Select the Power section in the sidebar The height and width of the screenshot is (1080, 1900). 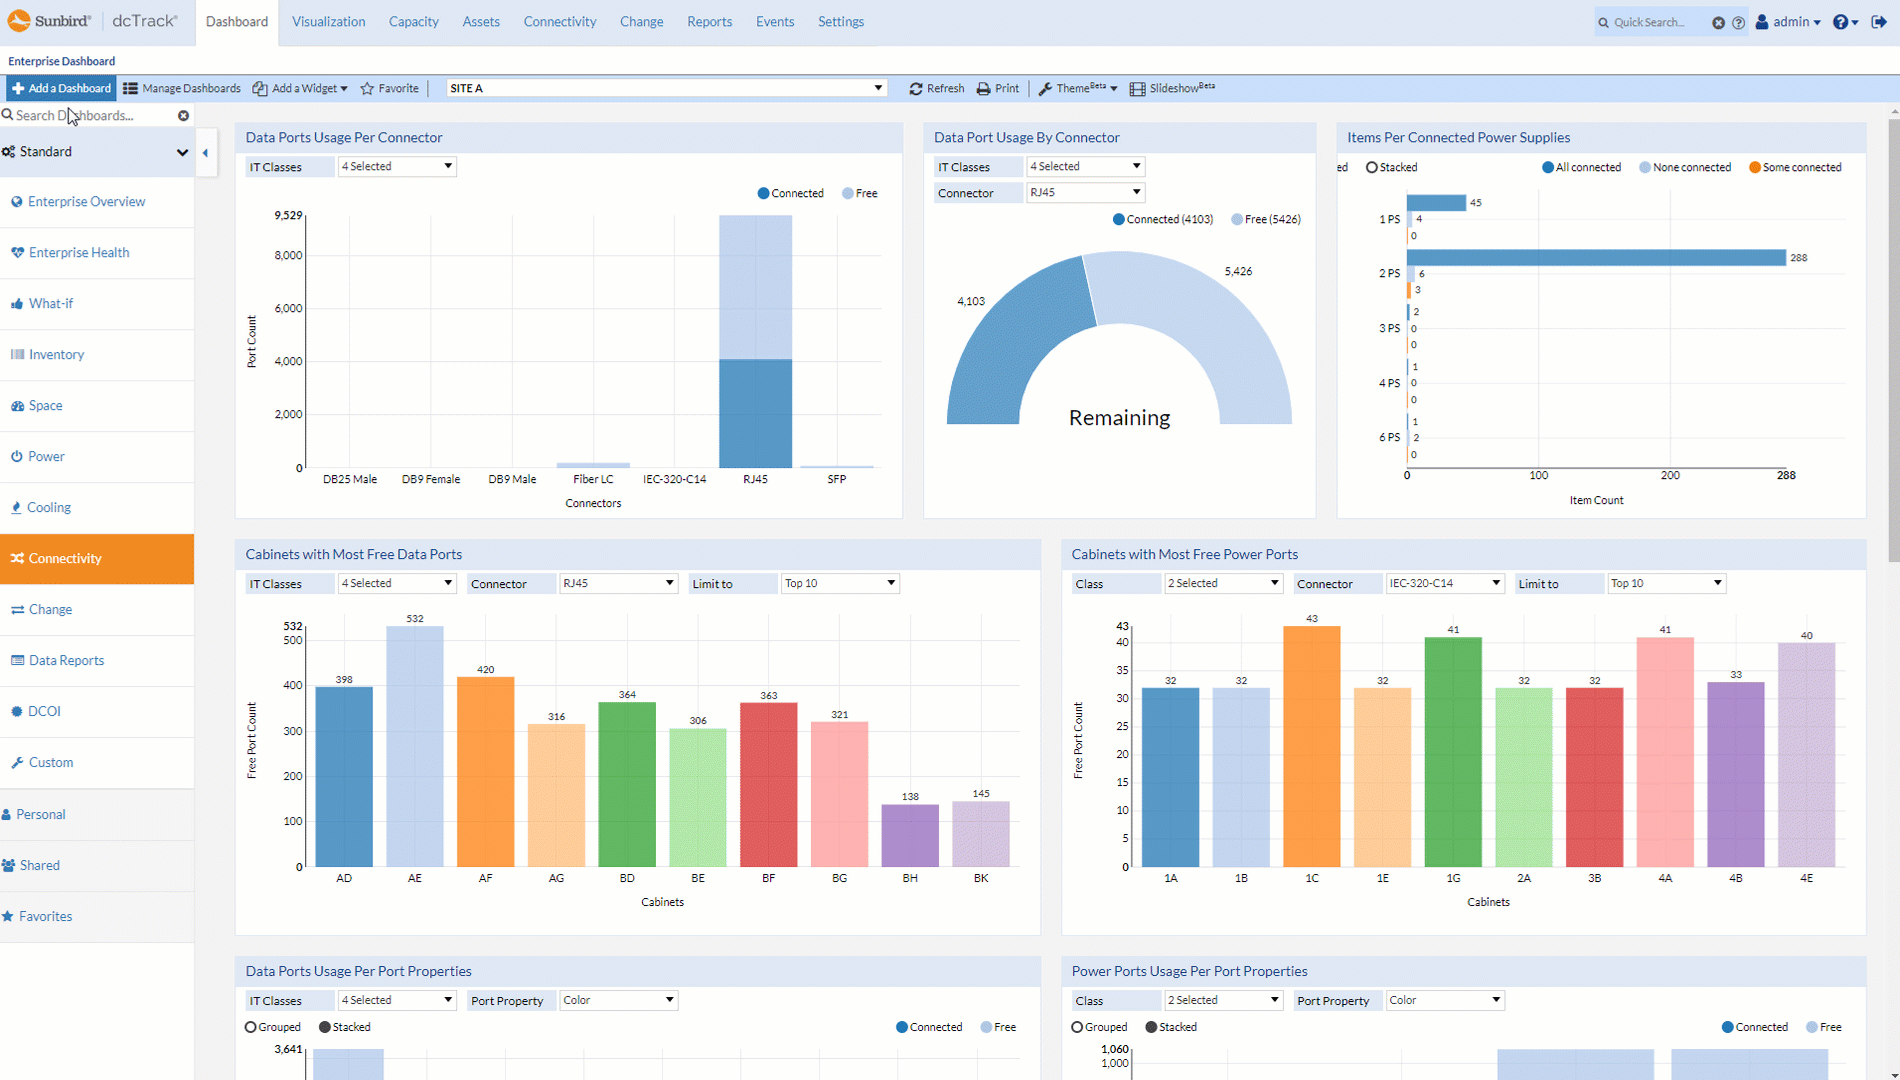click(46, 456)
